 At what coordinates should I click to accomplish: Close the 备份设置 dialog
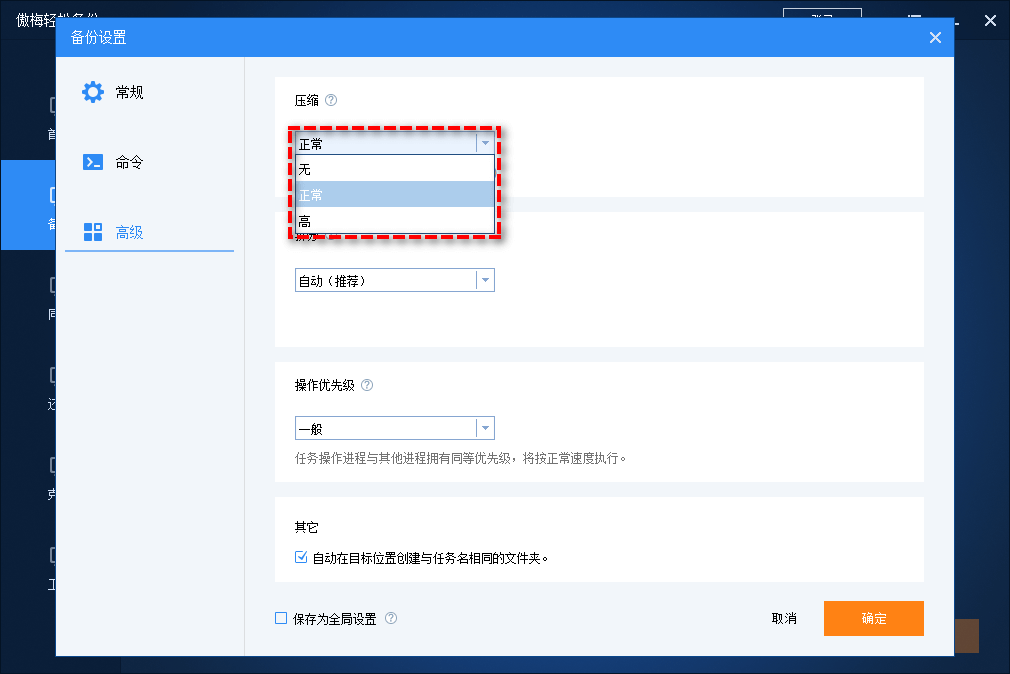coord(935,38)
